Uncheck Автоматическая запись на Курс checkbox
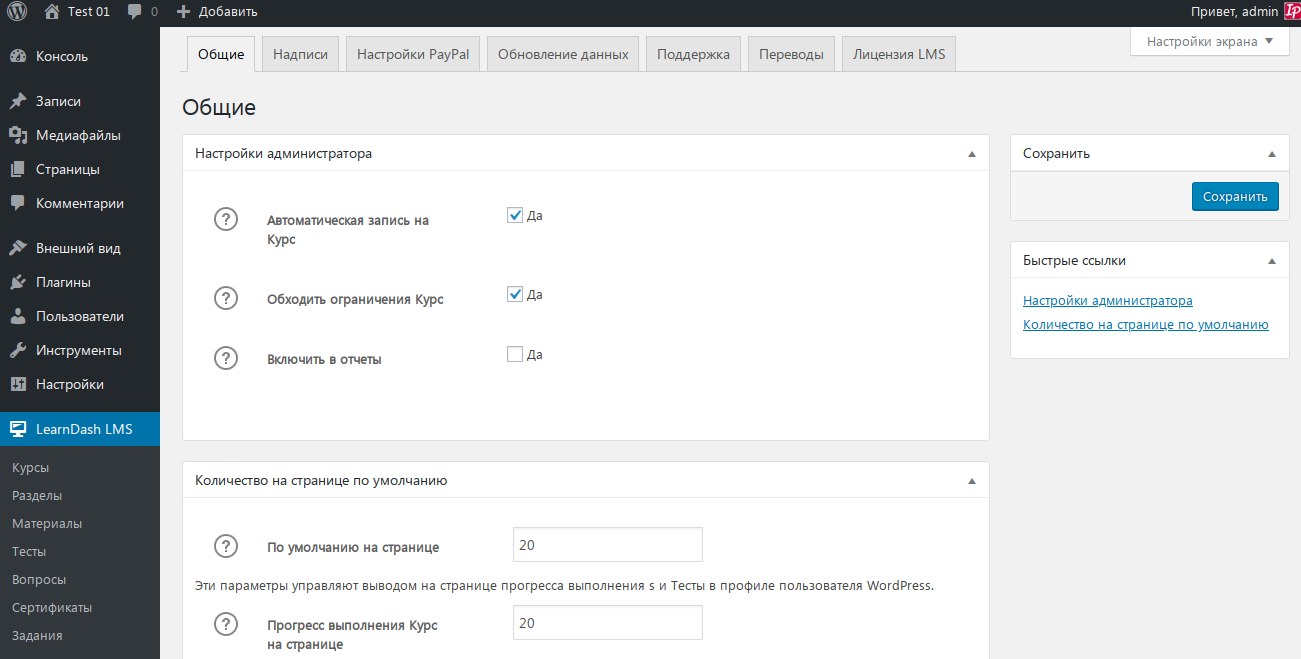This screenshot has width=1301, height=659. 515,215
